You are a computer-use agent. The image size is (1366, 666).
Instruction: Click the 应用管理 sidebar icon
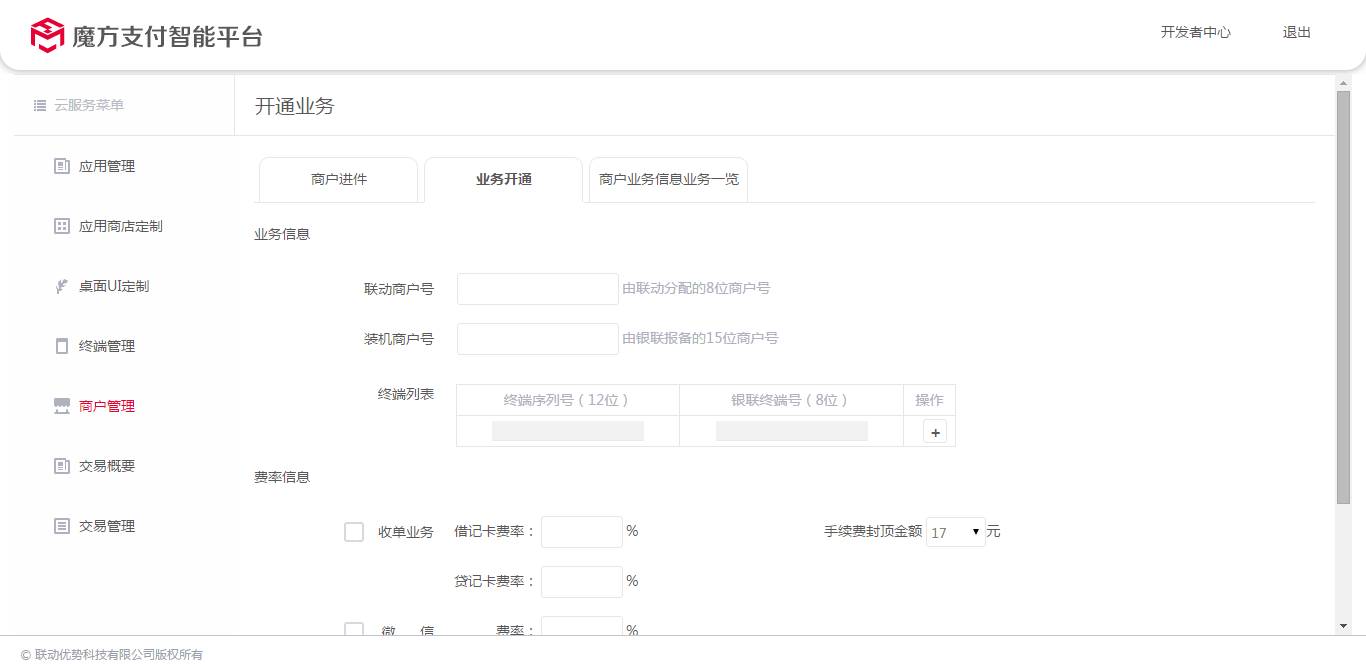tap(62, 166)
